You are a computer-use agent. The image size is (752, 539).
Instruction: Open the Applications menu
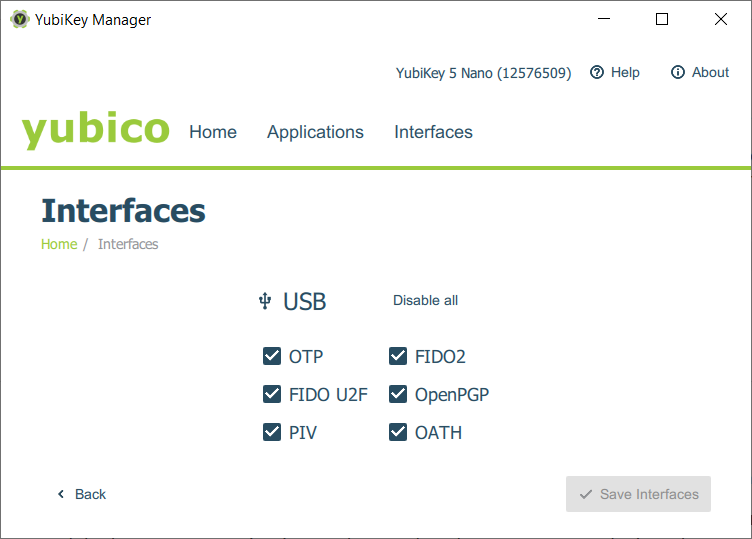click(315, 132)
